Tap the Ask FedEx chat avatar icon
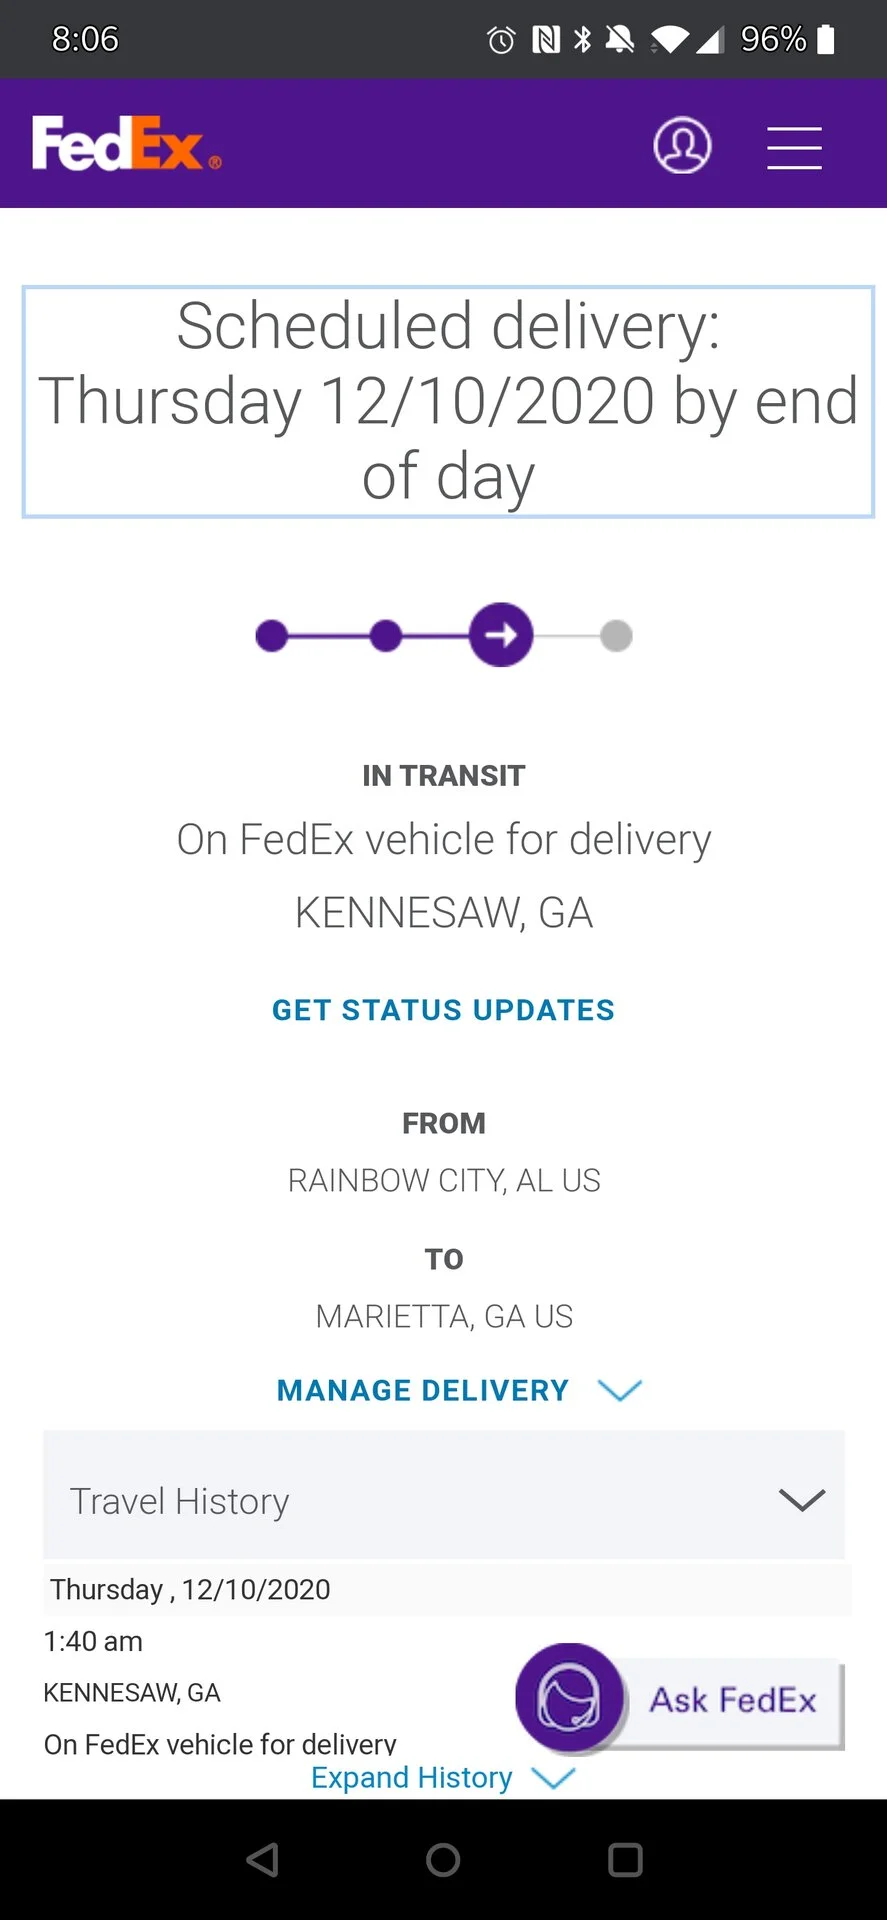Viewport: 887px width, 1920px height. click(569, 1697)
